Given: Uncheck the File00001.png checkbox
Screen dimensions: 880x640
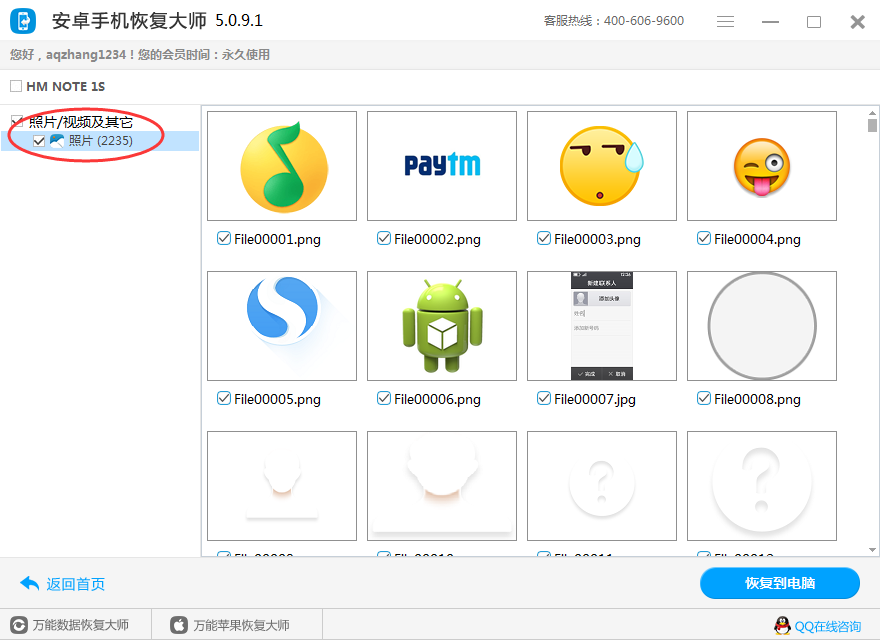Looking at the screenshot, I should 224,239.
